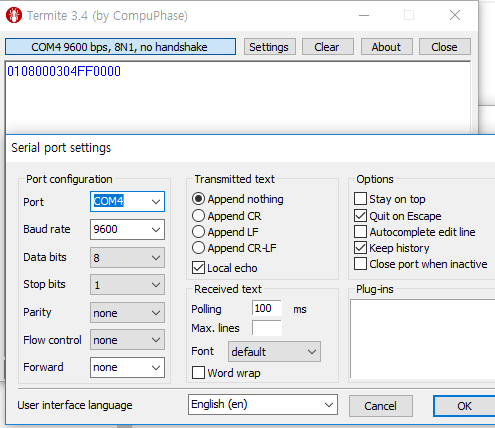Clear the terminal output
This screenshot has height=428, width=495.
tap(327, 47)
